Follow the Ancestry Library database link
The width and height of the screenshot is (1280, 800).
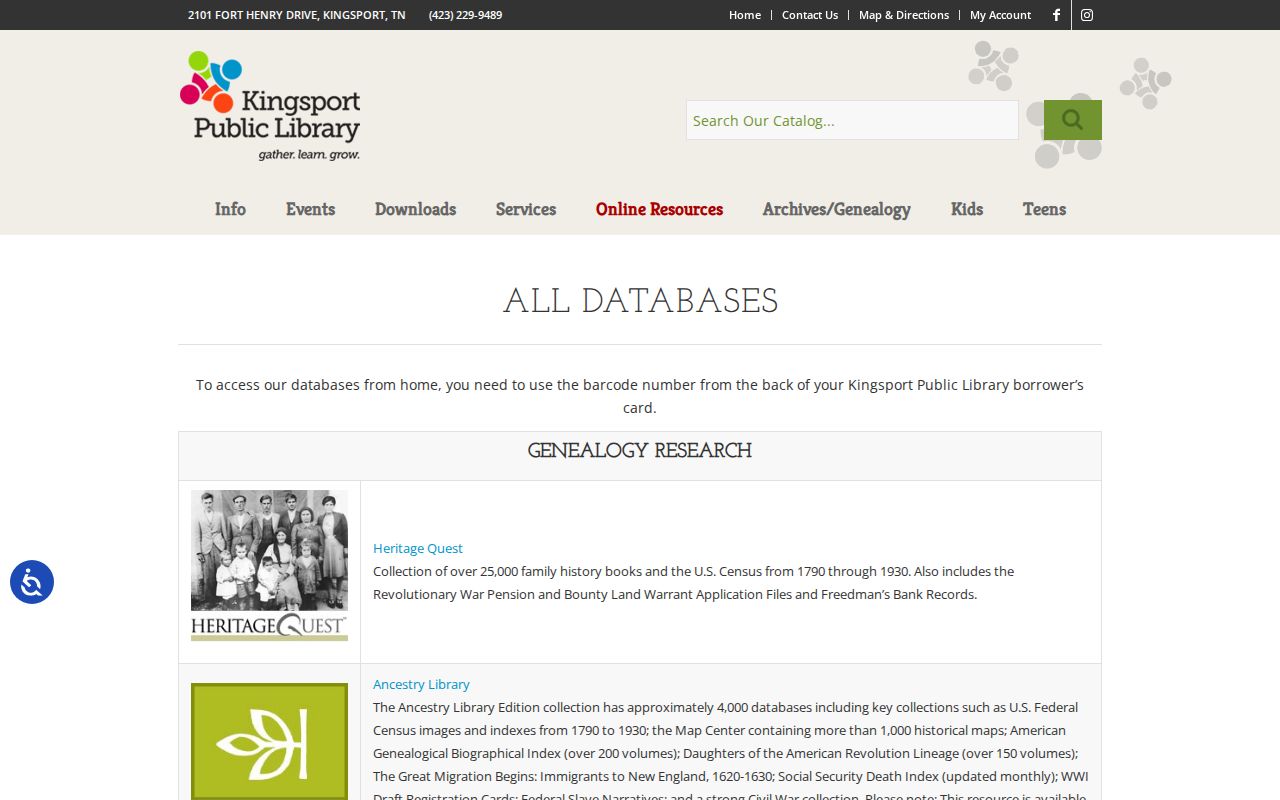pyautogui.click(x=421, y=684)
